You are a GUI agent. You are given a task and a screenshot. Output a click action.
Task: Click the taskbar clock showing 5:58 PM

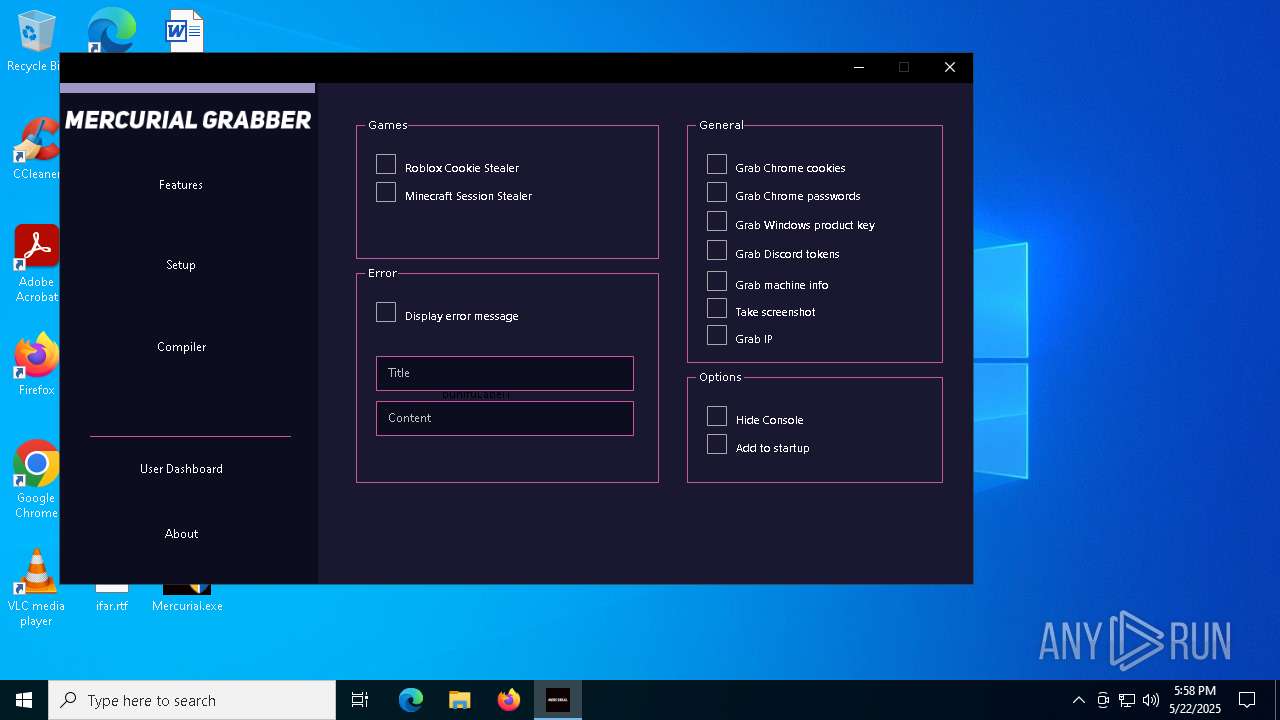pos(1195,700)
